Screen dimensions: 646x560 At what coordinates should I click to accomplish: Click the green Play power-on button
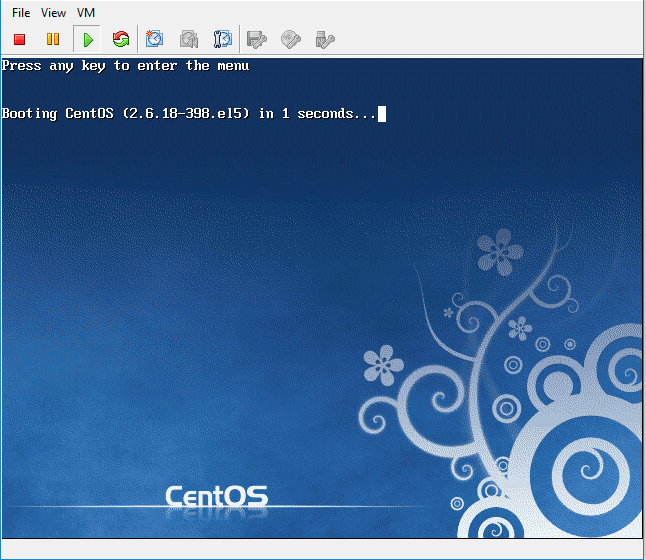pyautogui.click(x=87, y=40)
